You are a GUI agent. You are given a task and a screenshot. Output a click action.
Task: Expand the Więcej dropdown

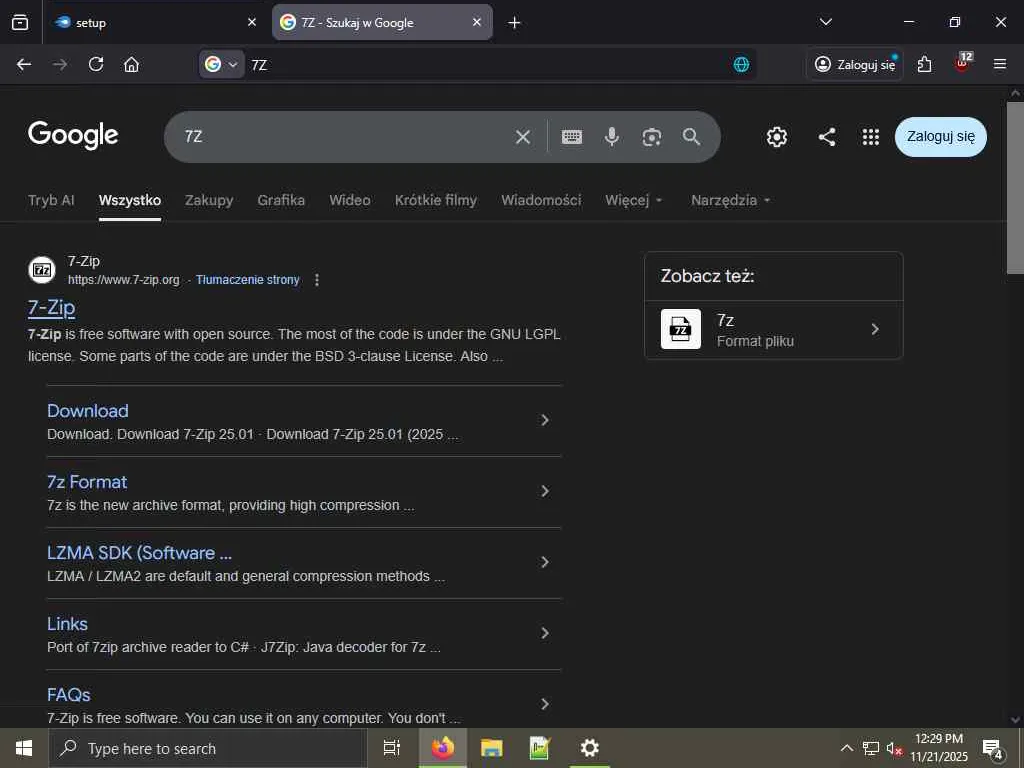(x=633, y=200)
